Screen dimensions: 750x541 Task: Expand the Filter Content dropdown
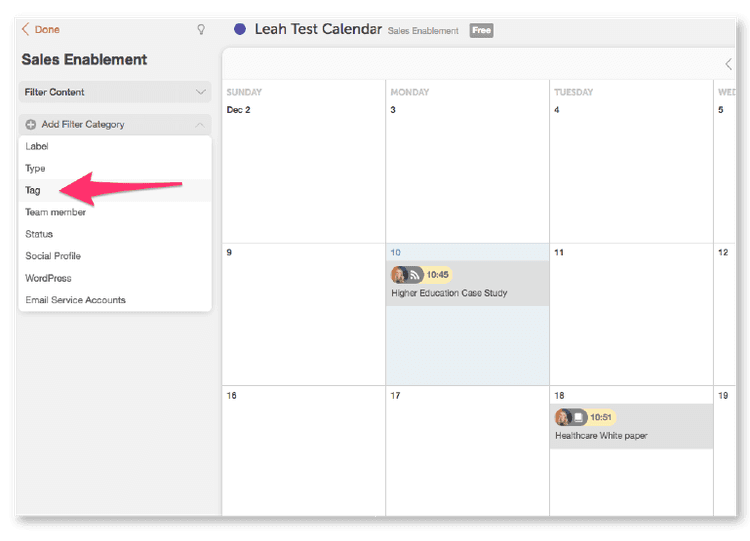(200, 92)
